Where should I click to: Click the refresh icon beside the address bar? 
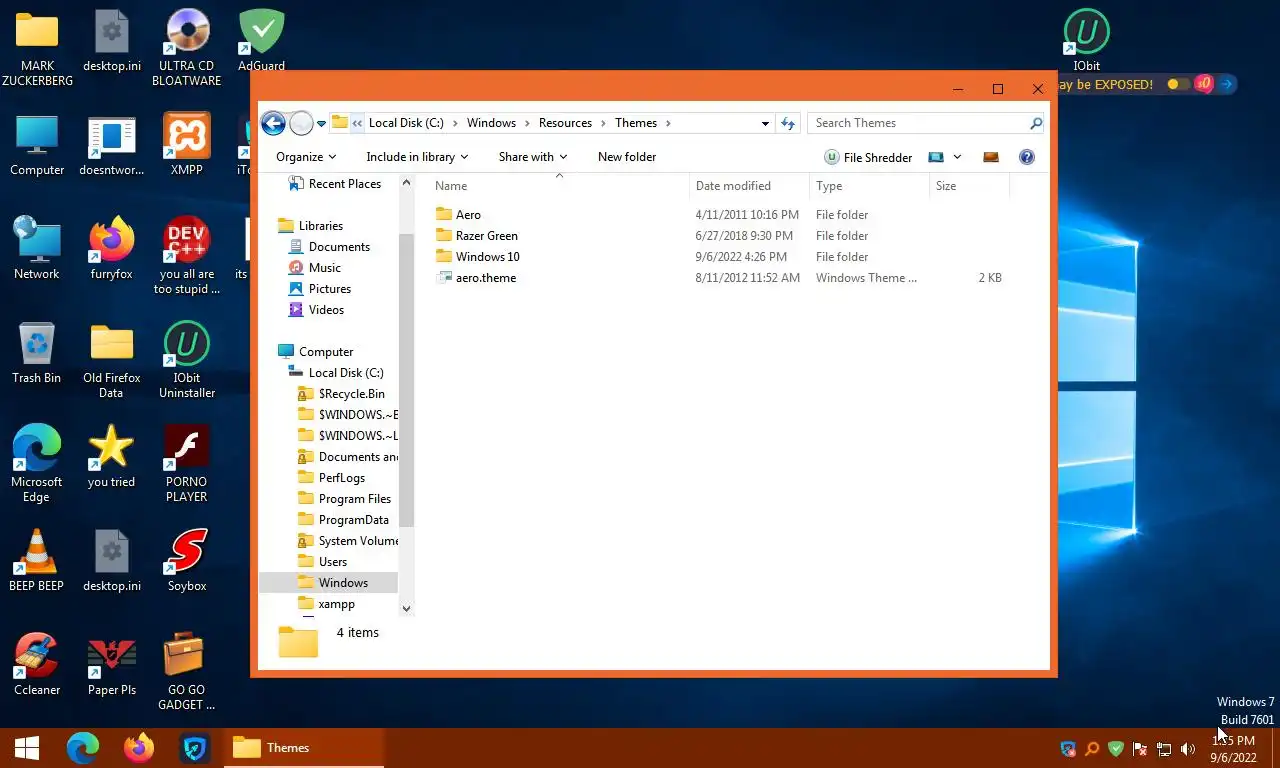[x=788, y=123]
